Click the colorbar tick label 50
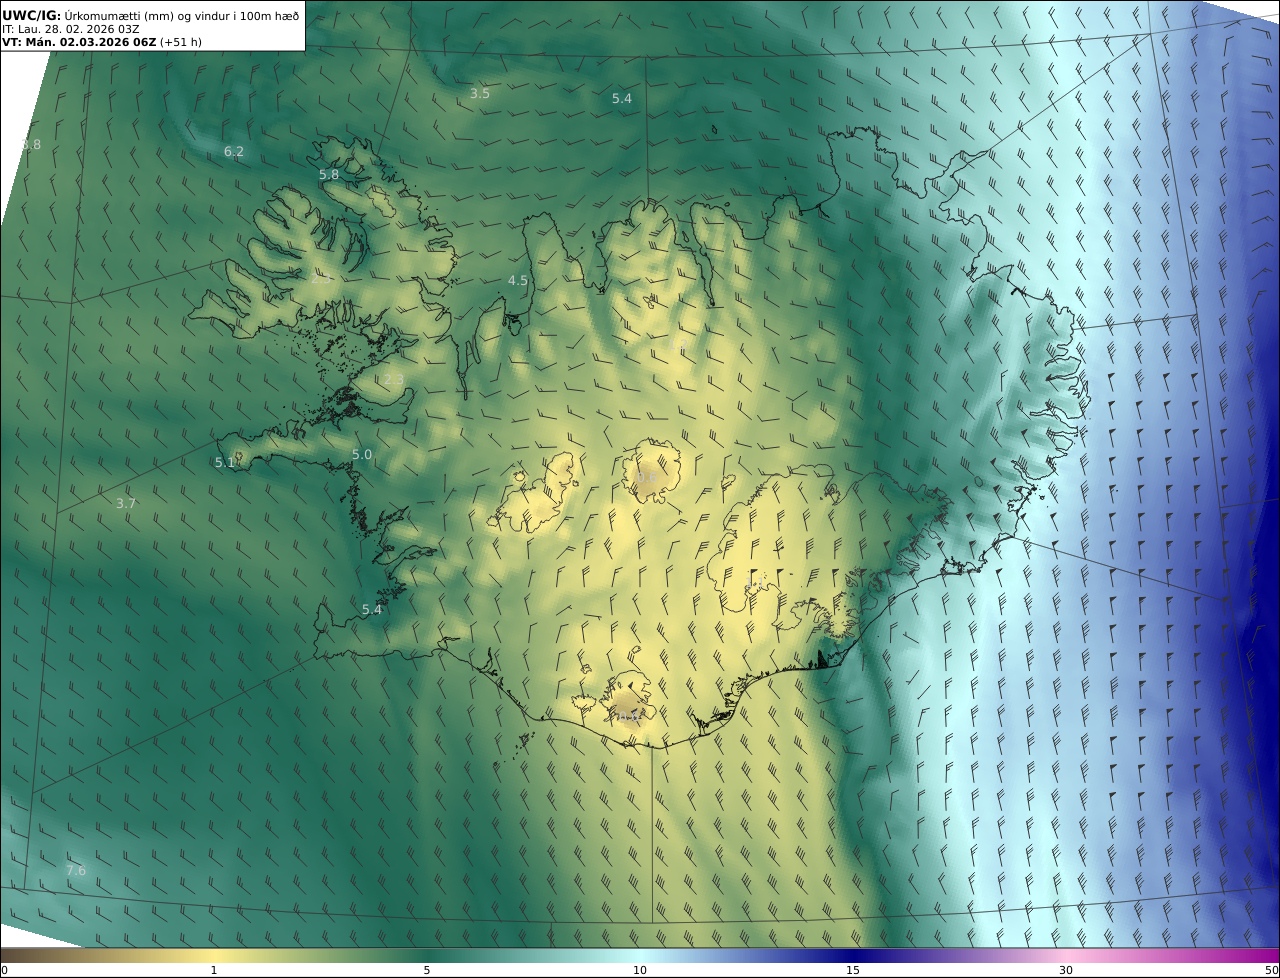1280x978 pixels. pos(1272,970)
